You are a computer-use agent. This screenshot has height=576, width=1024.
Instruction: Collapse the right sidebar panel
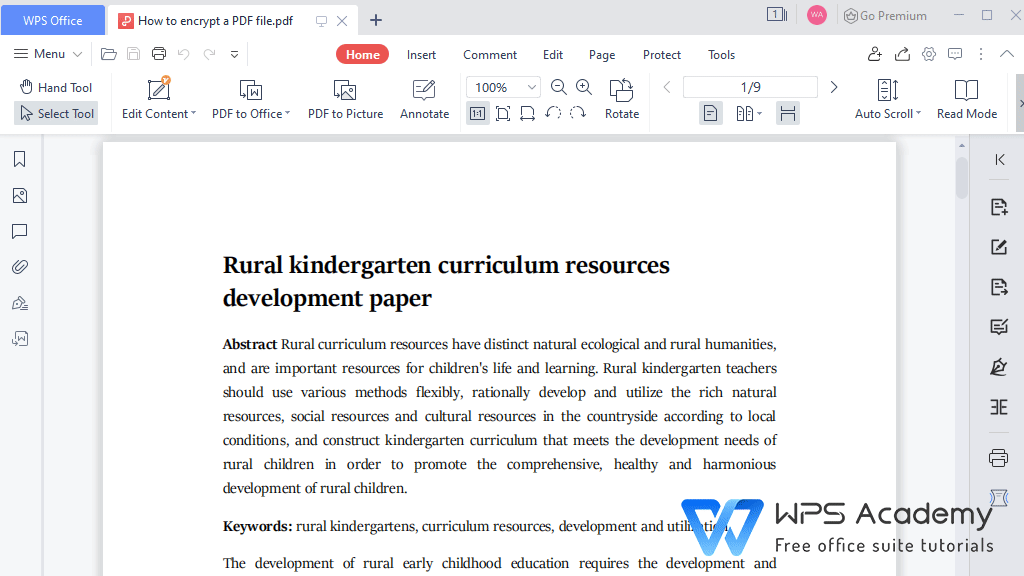tap(1000, 159)
